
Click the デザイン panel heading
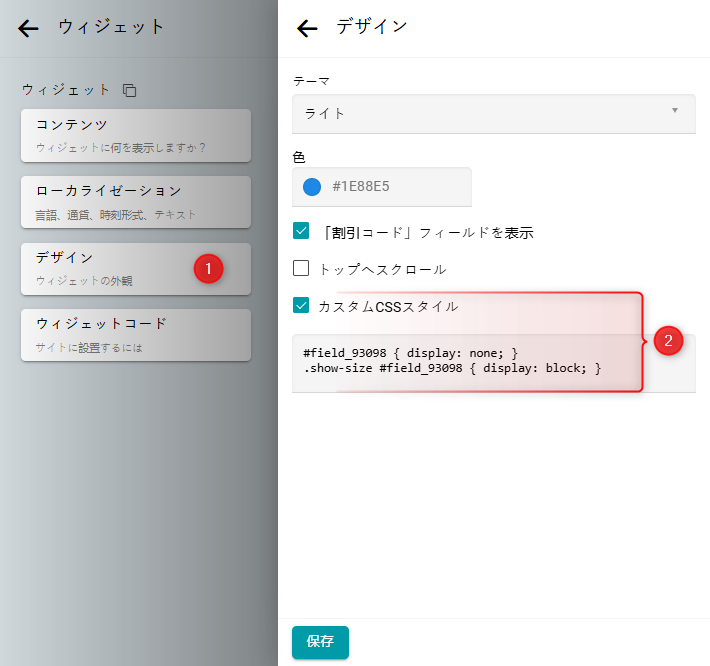372,27
